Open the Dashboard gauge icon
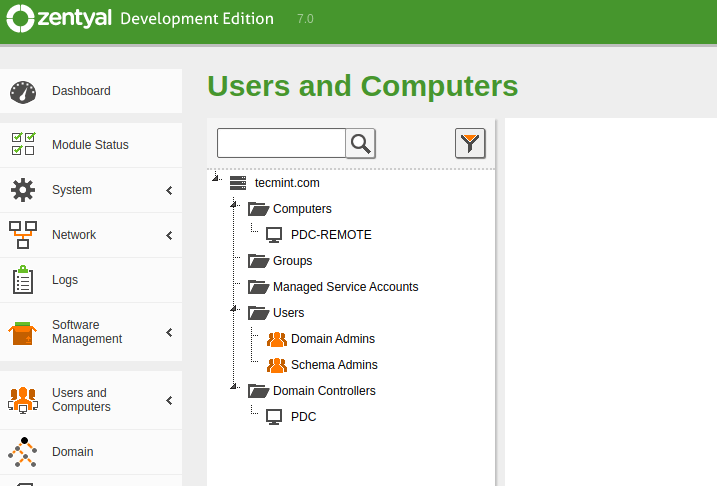 pyautogui.click(x=23, y=92)
